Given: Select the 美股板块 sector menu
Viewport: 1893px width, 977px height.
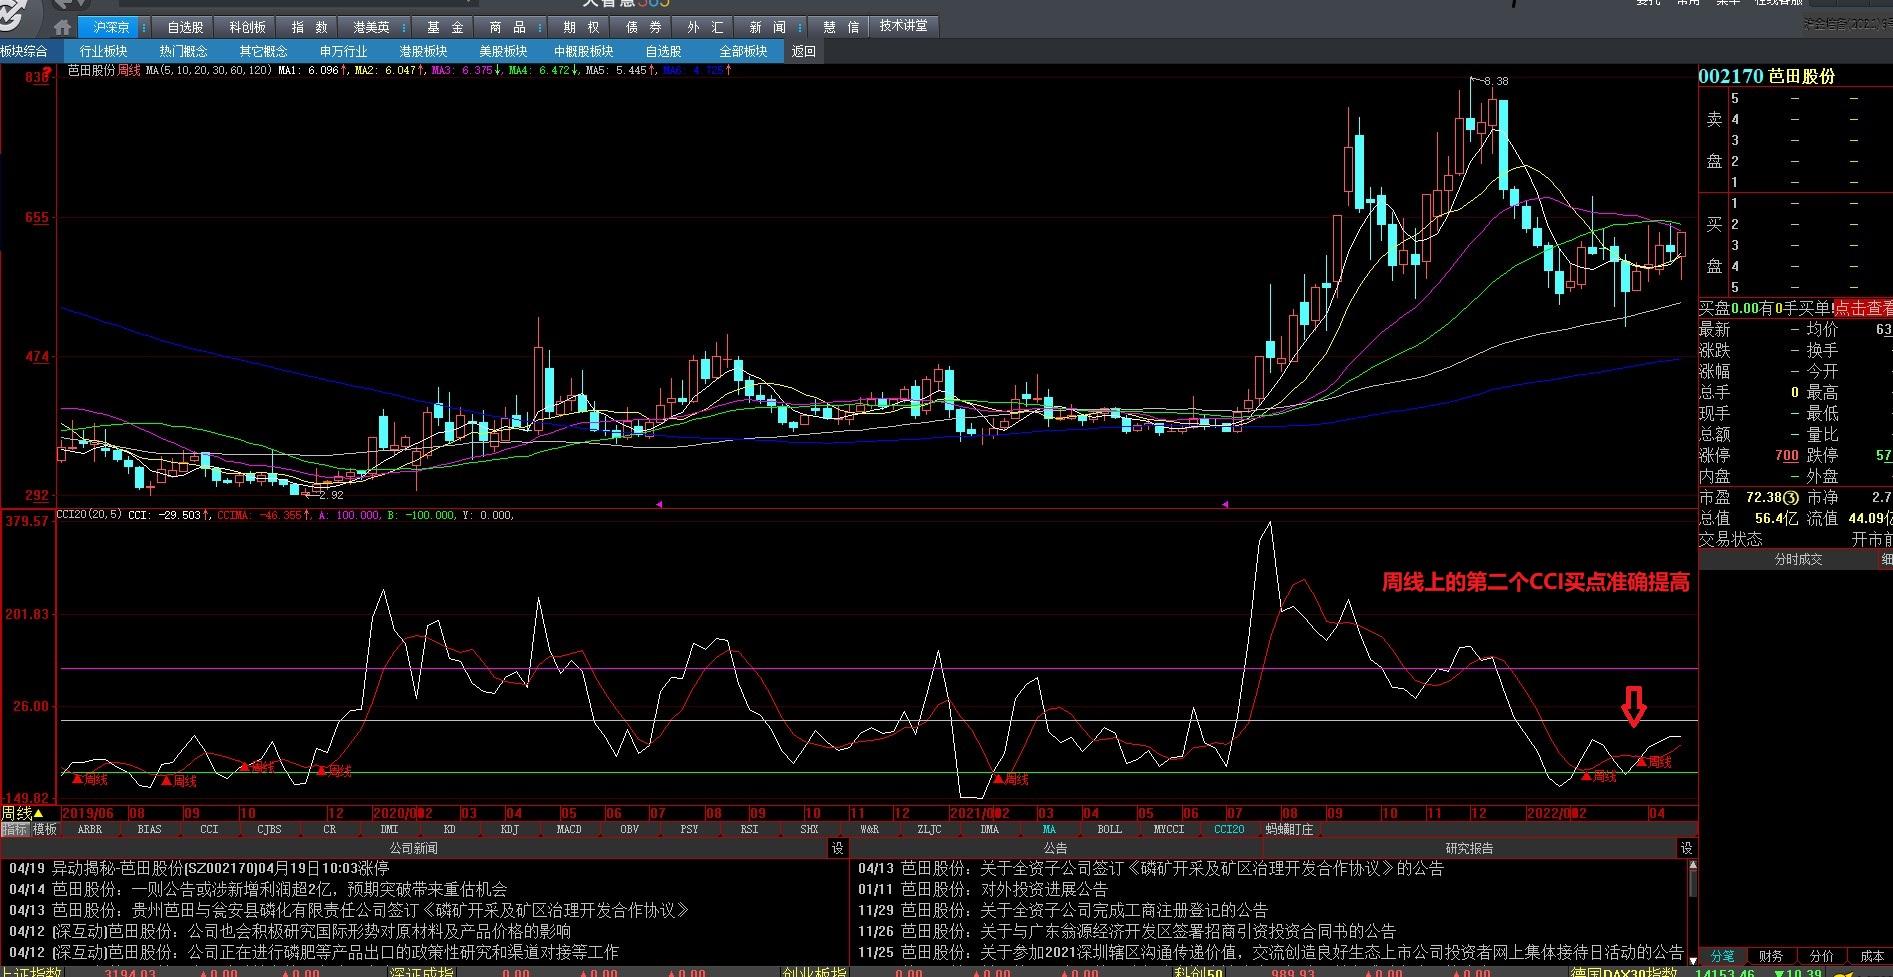Looking at the screenshot, I should pyautogui.click(x=503, y=51).
